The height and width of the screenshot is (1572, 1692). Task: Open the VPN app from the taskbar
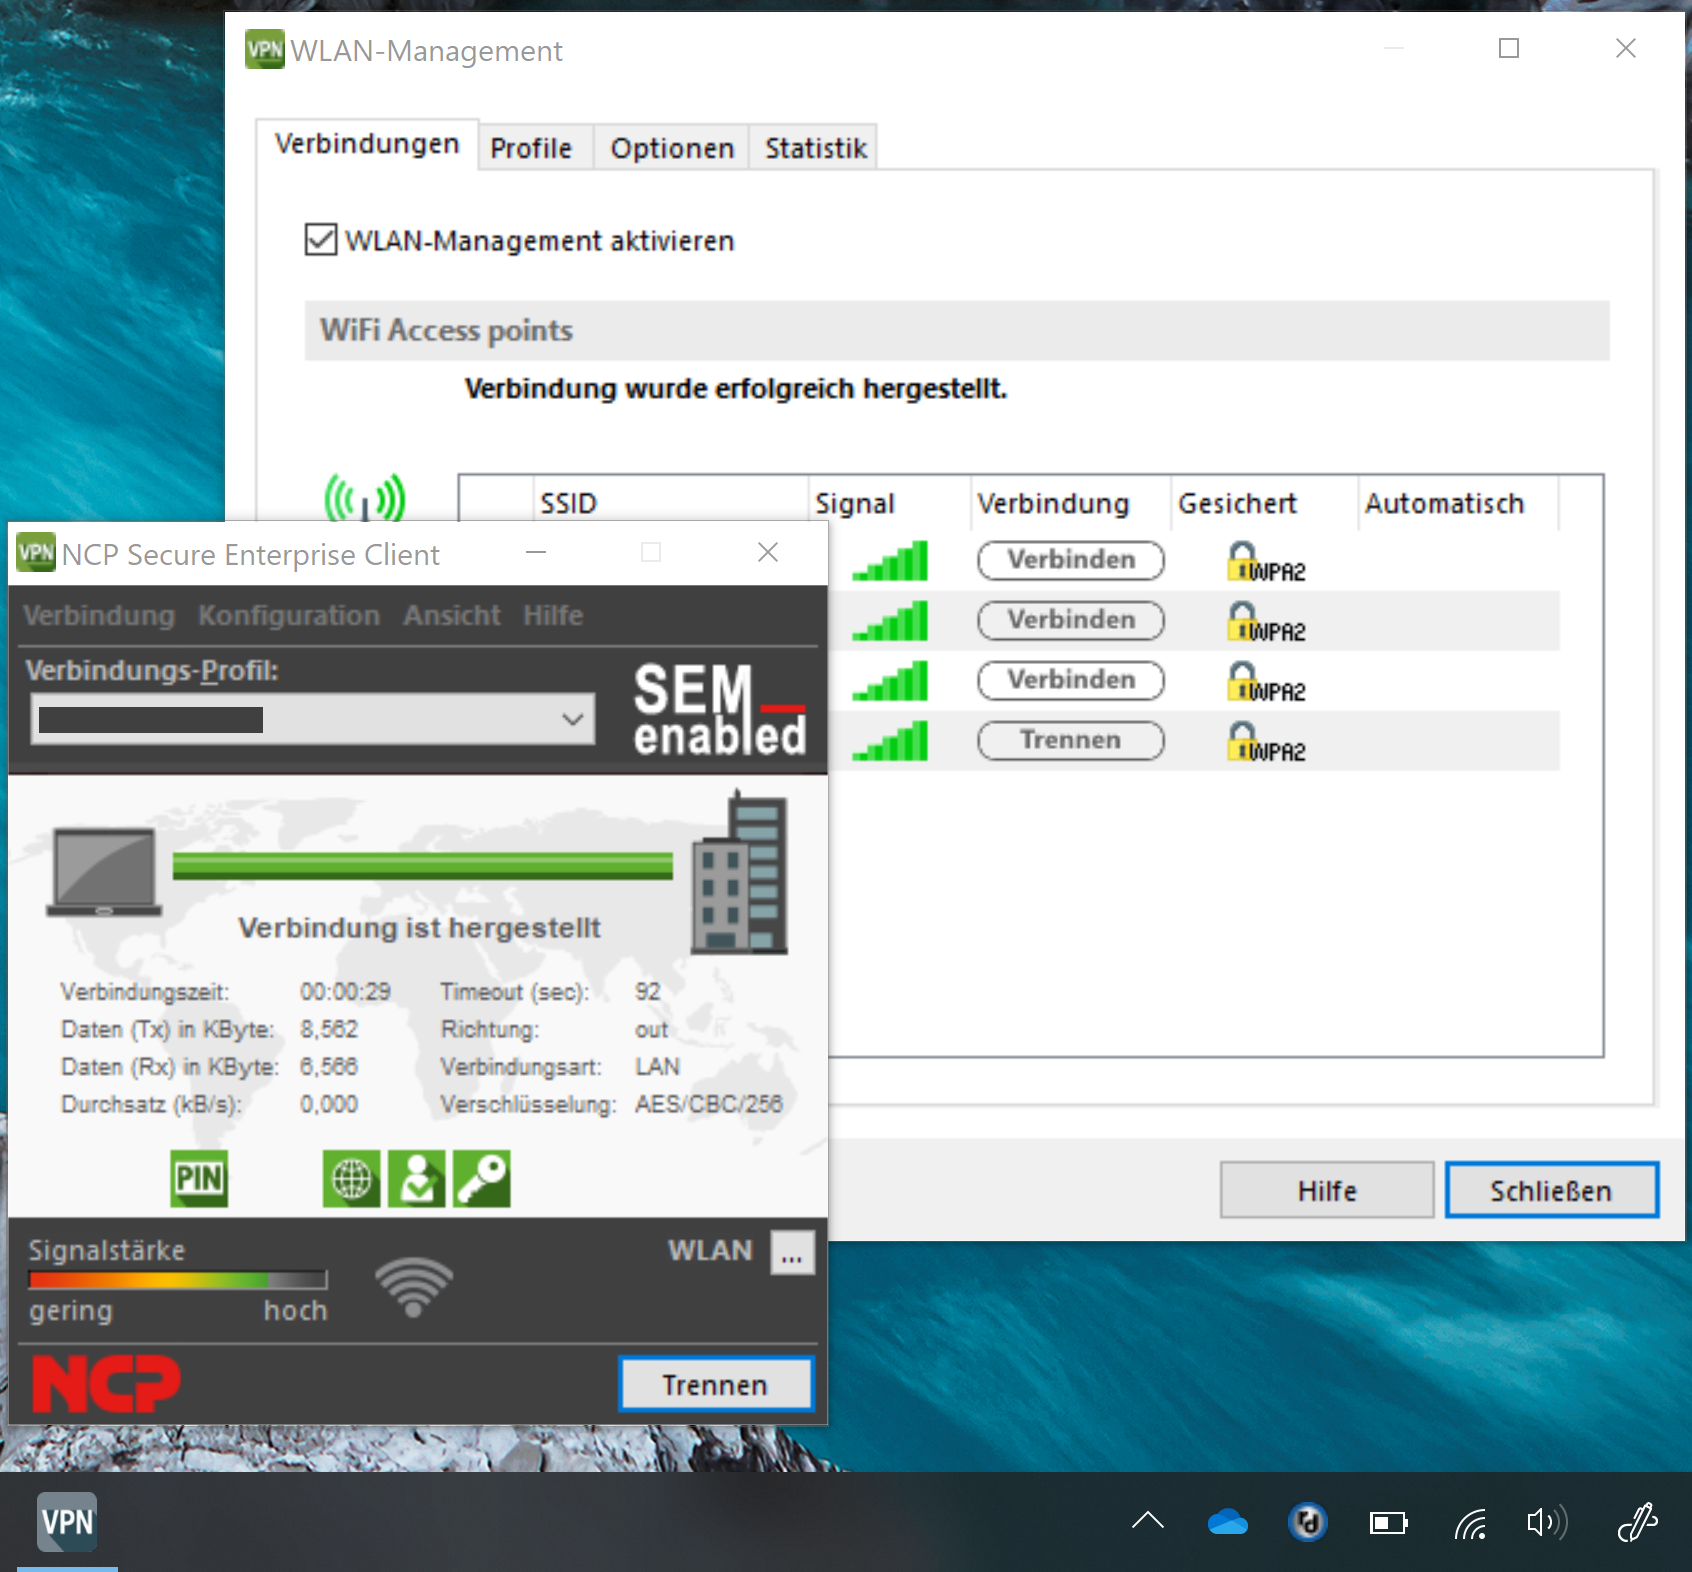(67, 1522)
